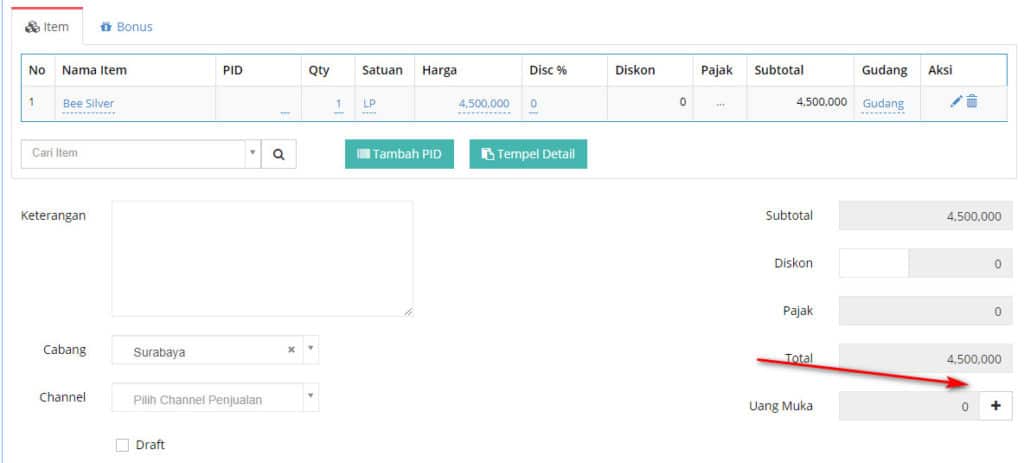
Task: Open the Bonus tab
Action: [x=127, y=27]
